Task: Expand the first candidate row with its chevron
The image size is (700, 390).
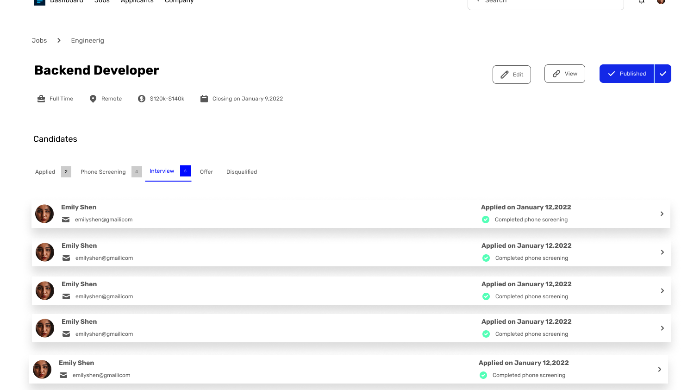Action: tap(662, 214)
